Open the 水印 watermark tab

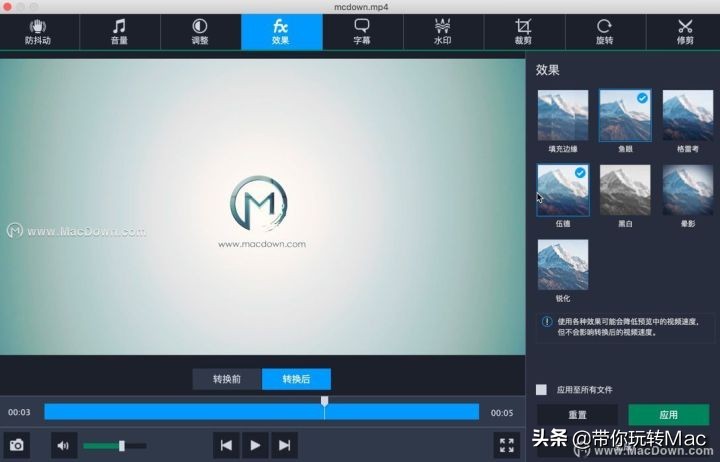(443, 32)
